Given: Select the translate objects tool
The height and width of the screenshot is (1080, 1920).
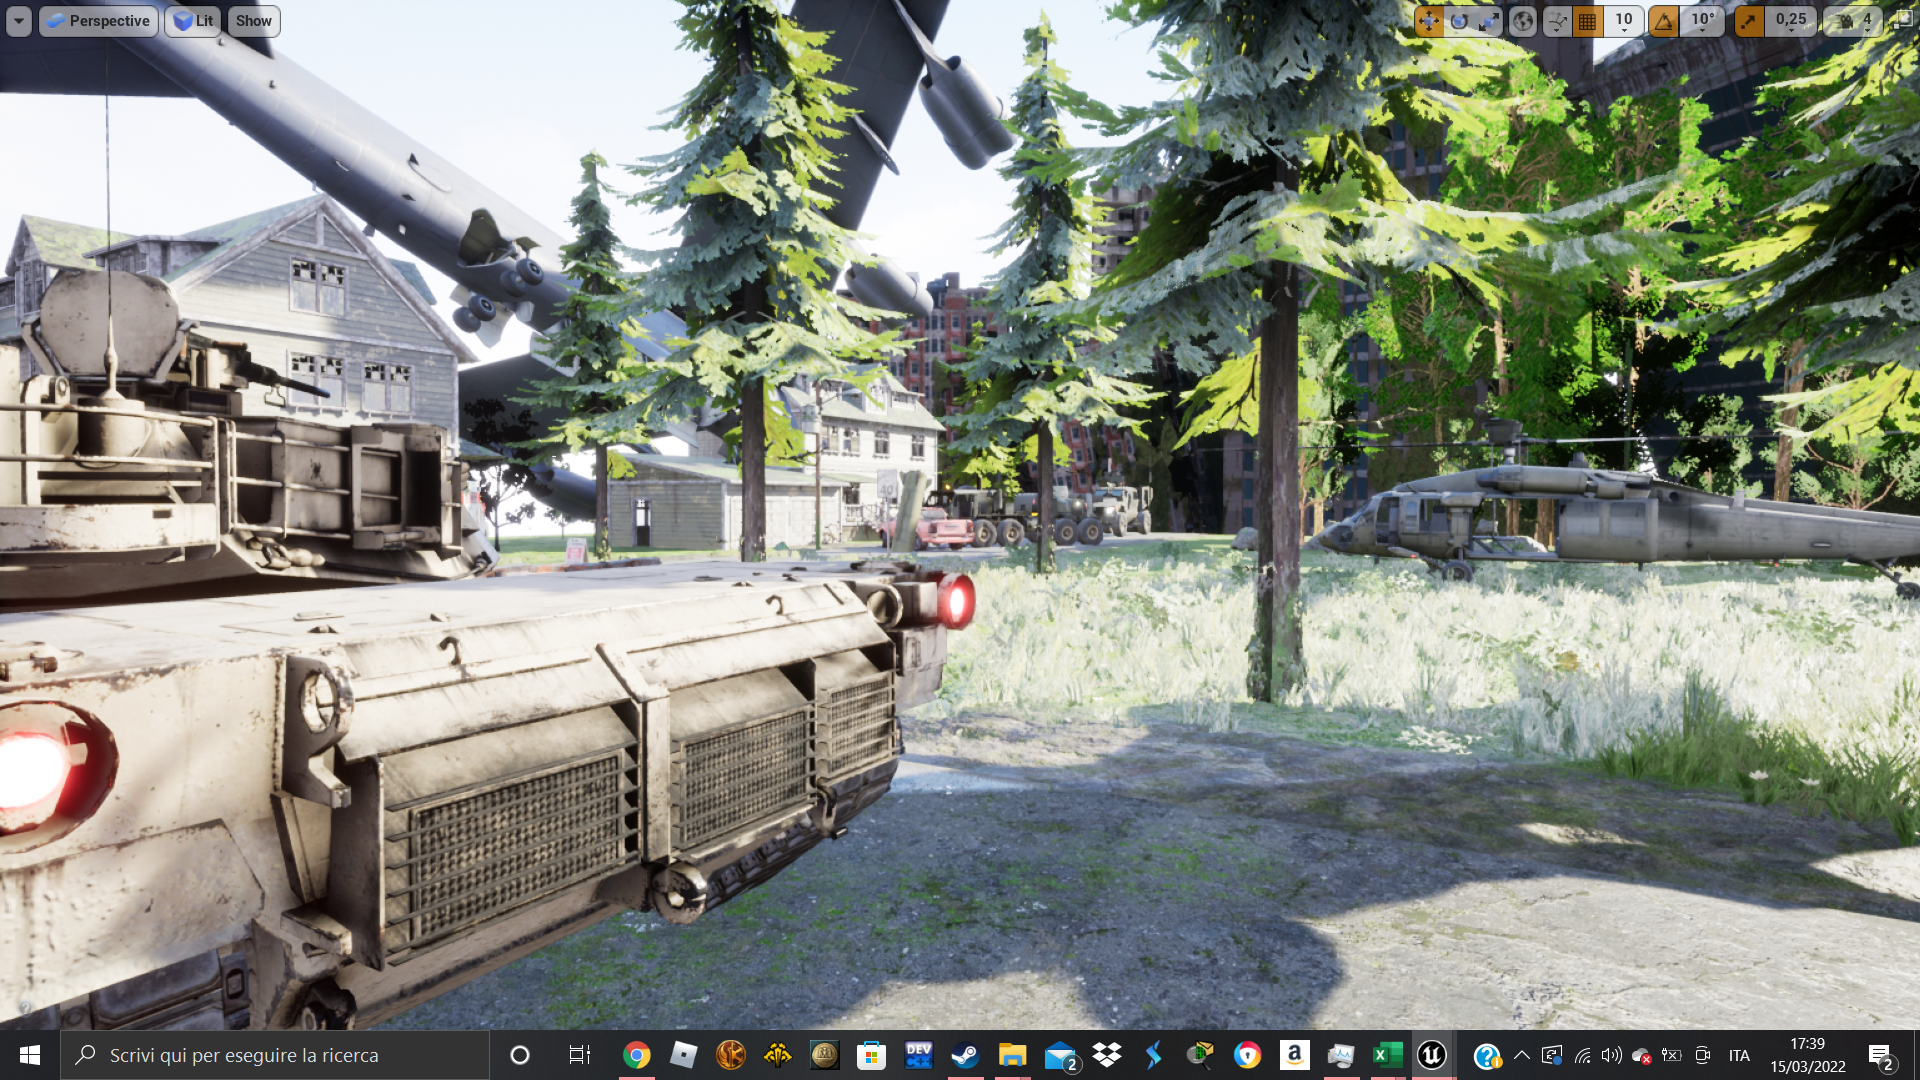Looking at the screenshot, I should 1429,21.
